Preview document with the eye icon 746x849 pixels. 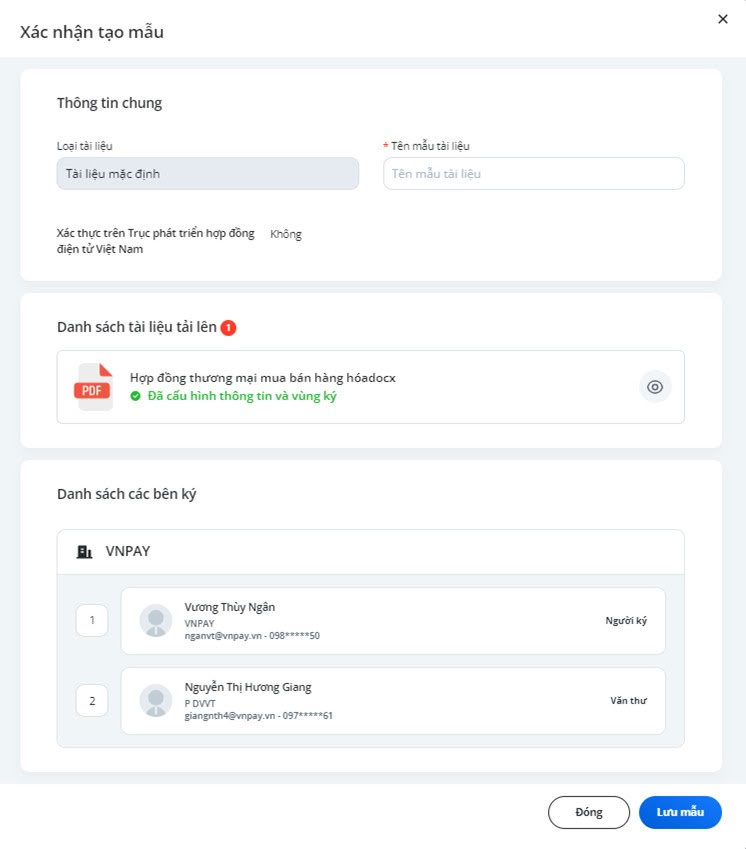(x=655, y=387)
